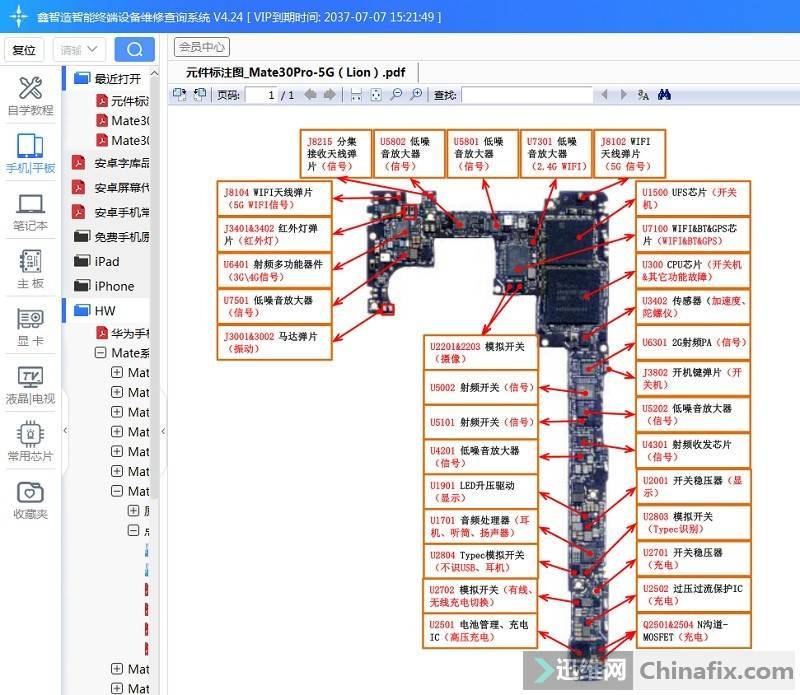Open the 主板 motherboard category
The width and height of the screenshot is (800, 695).
(x=30, y=270)
